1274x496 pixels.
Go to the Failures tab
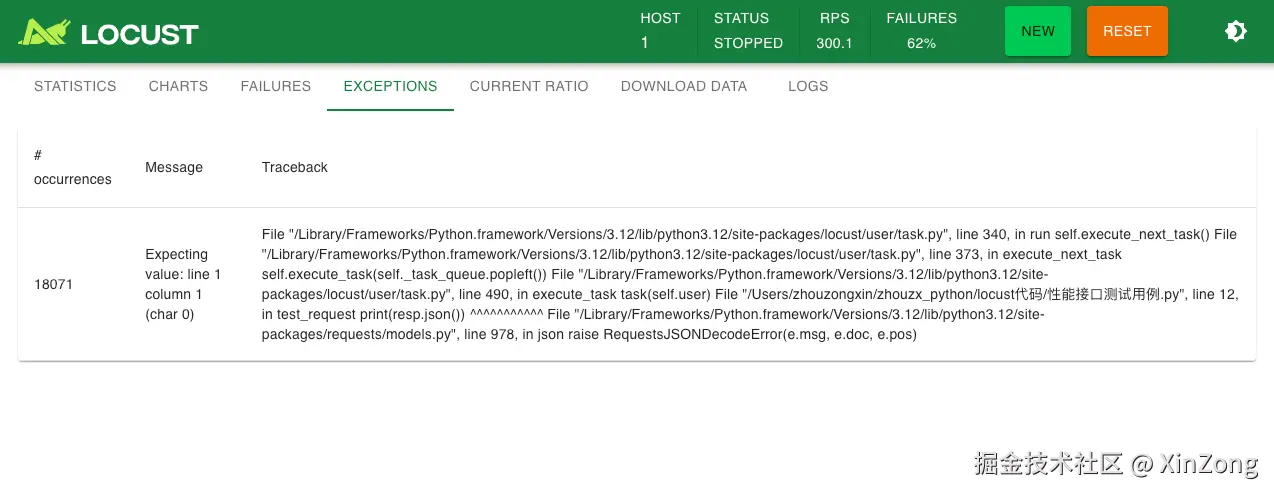(x=276, y=86)
